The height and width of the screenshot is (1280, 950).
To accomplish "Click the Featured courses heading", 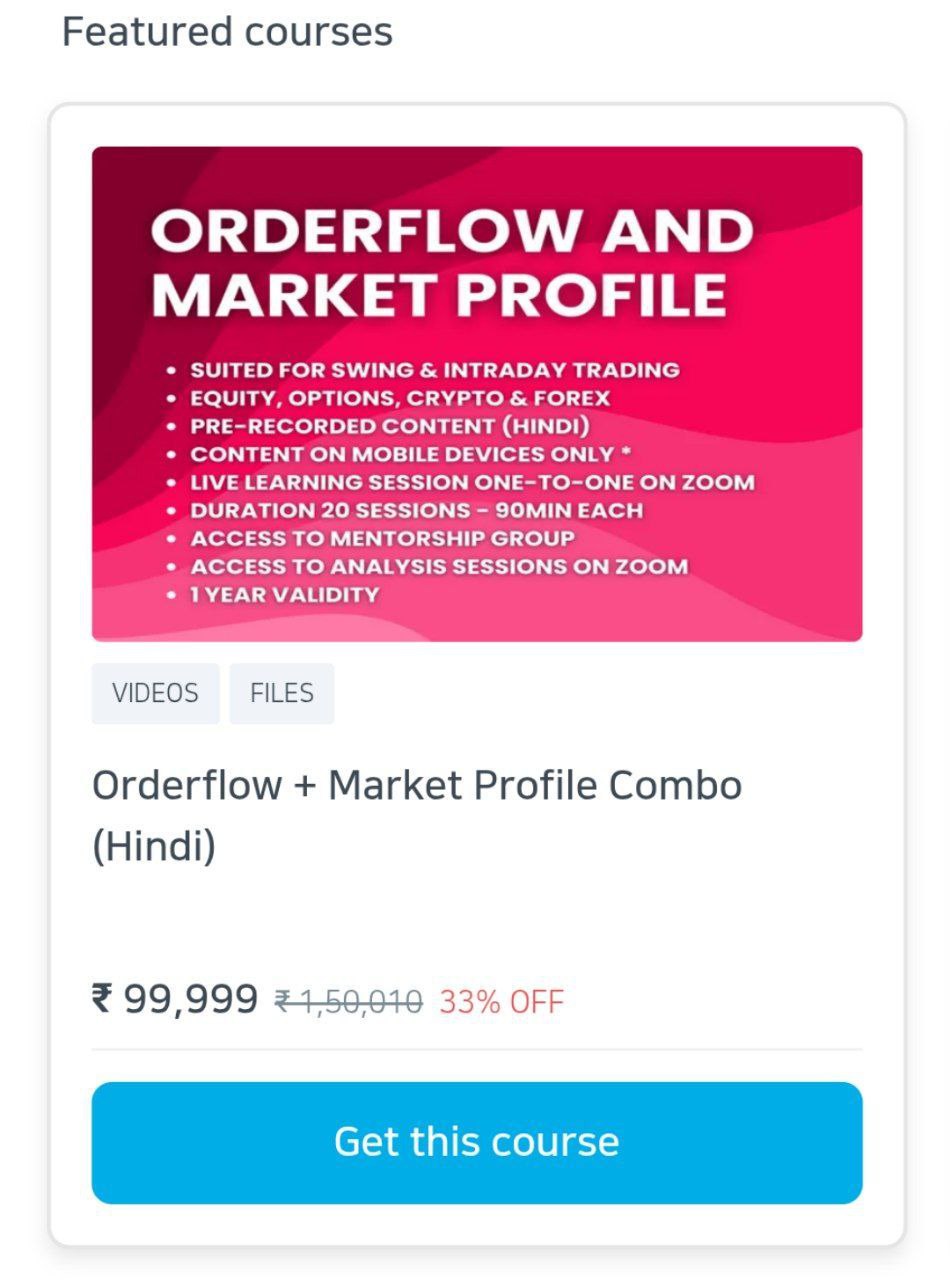I will [227, 32].
